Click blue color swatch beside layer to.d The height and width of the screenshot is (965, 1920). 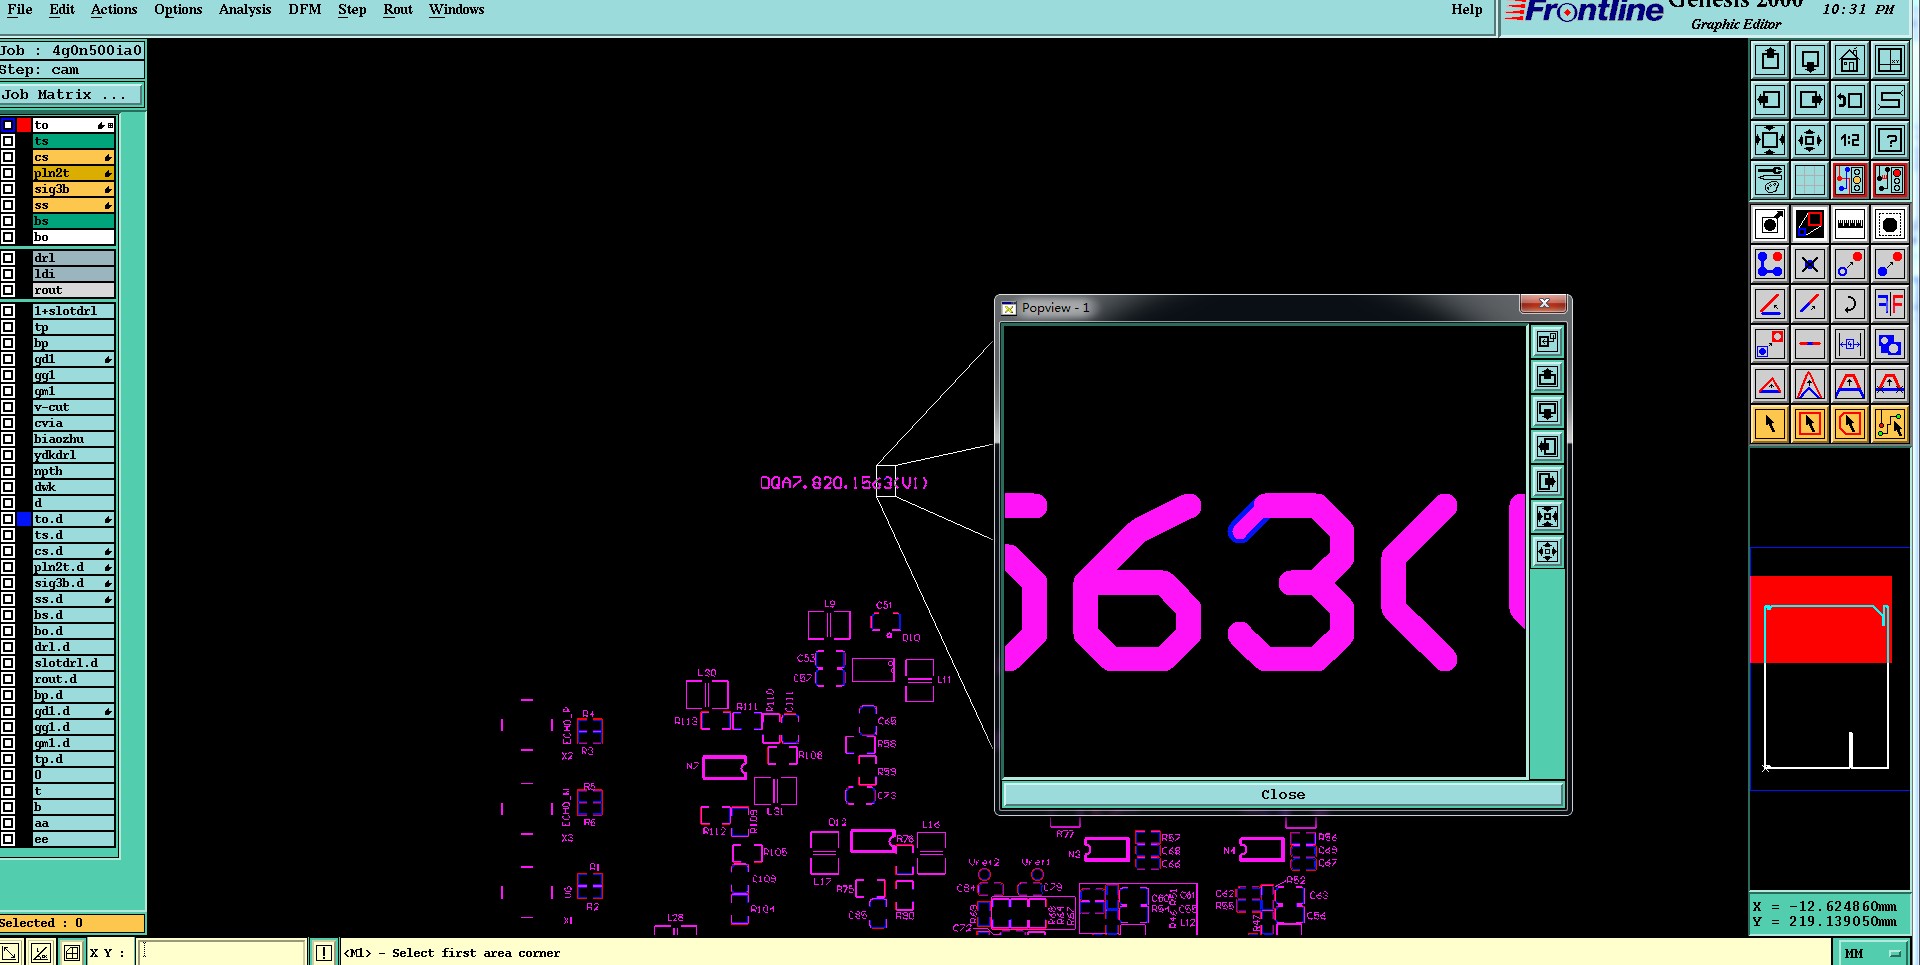pyautogui.click(x=24, y=519)
